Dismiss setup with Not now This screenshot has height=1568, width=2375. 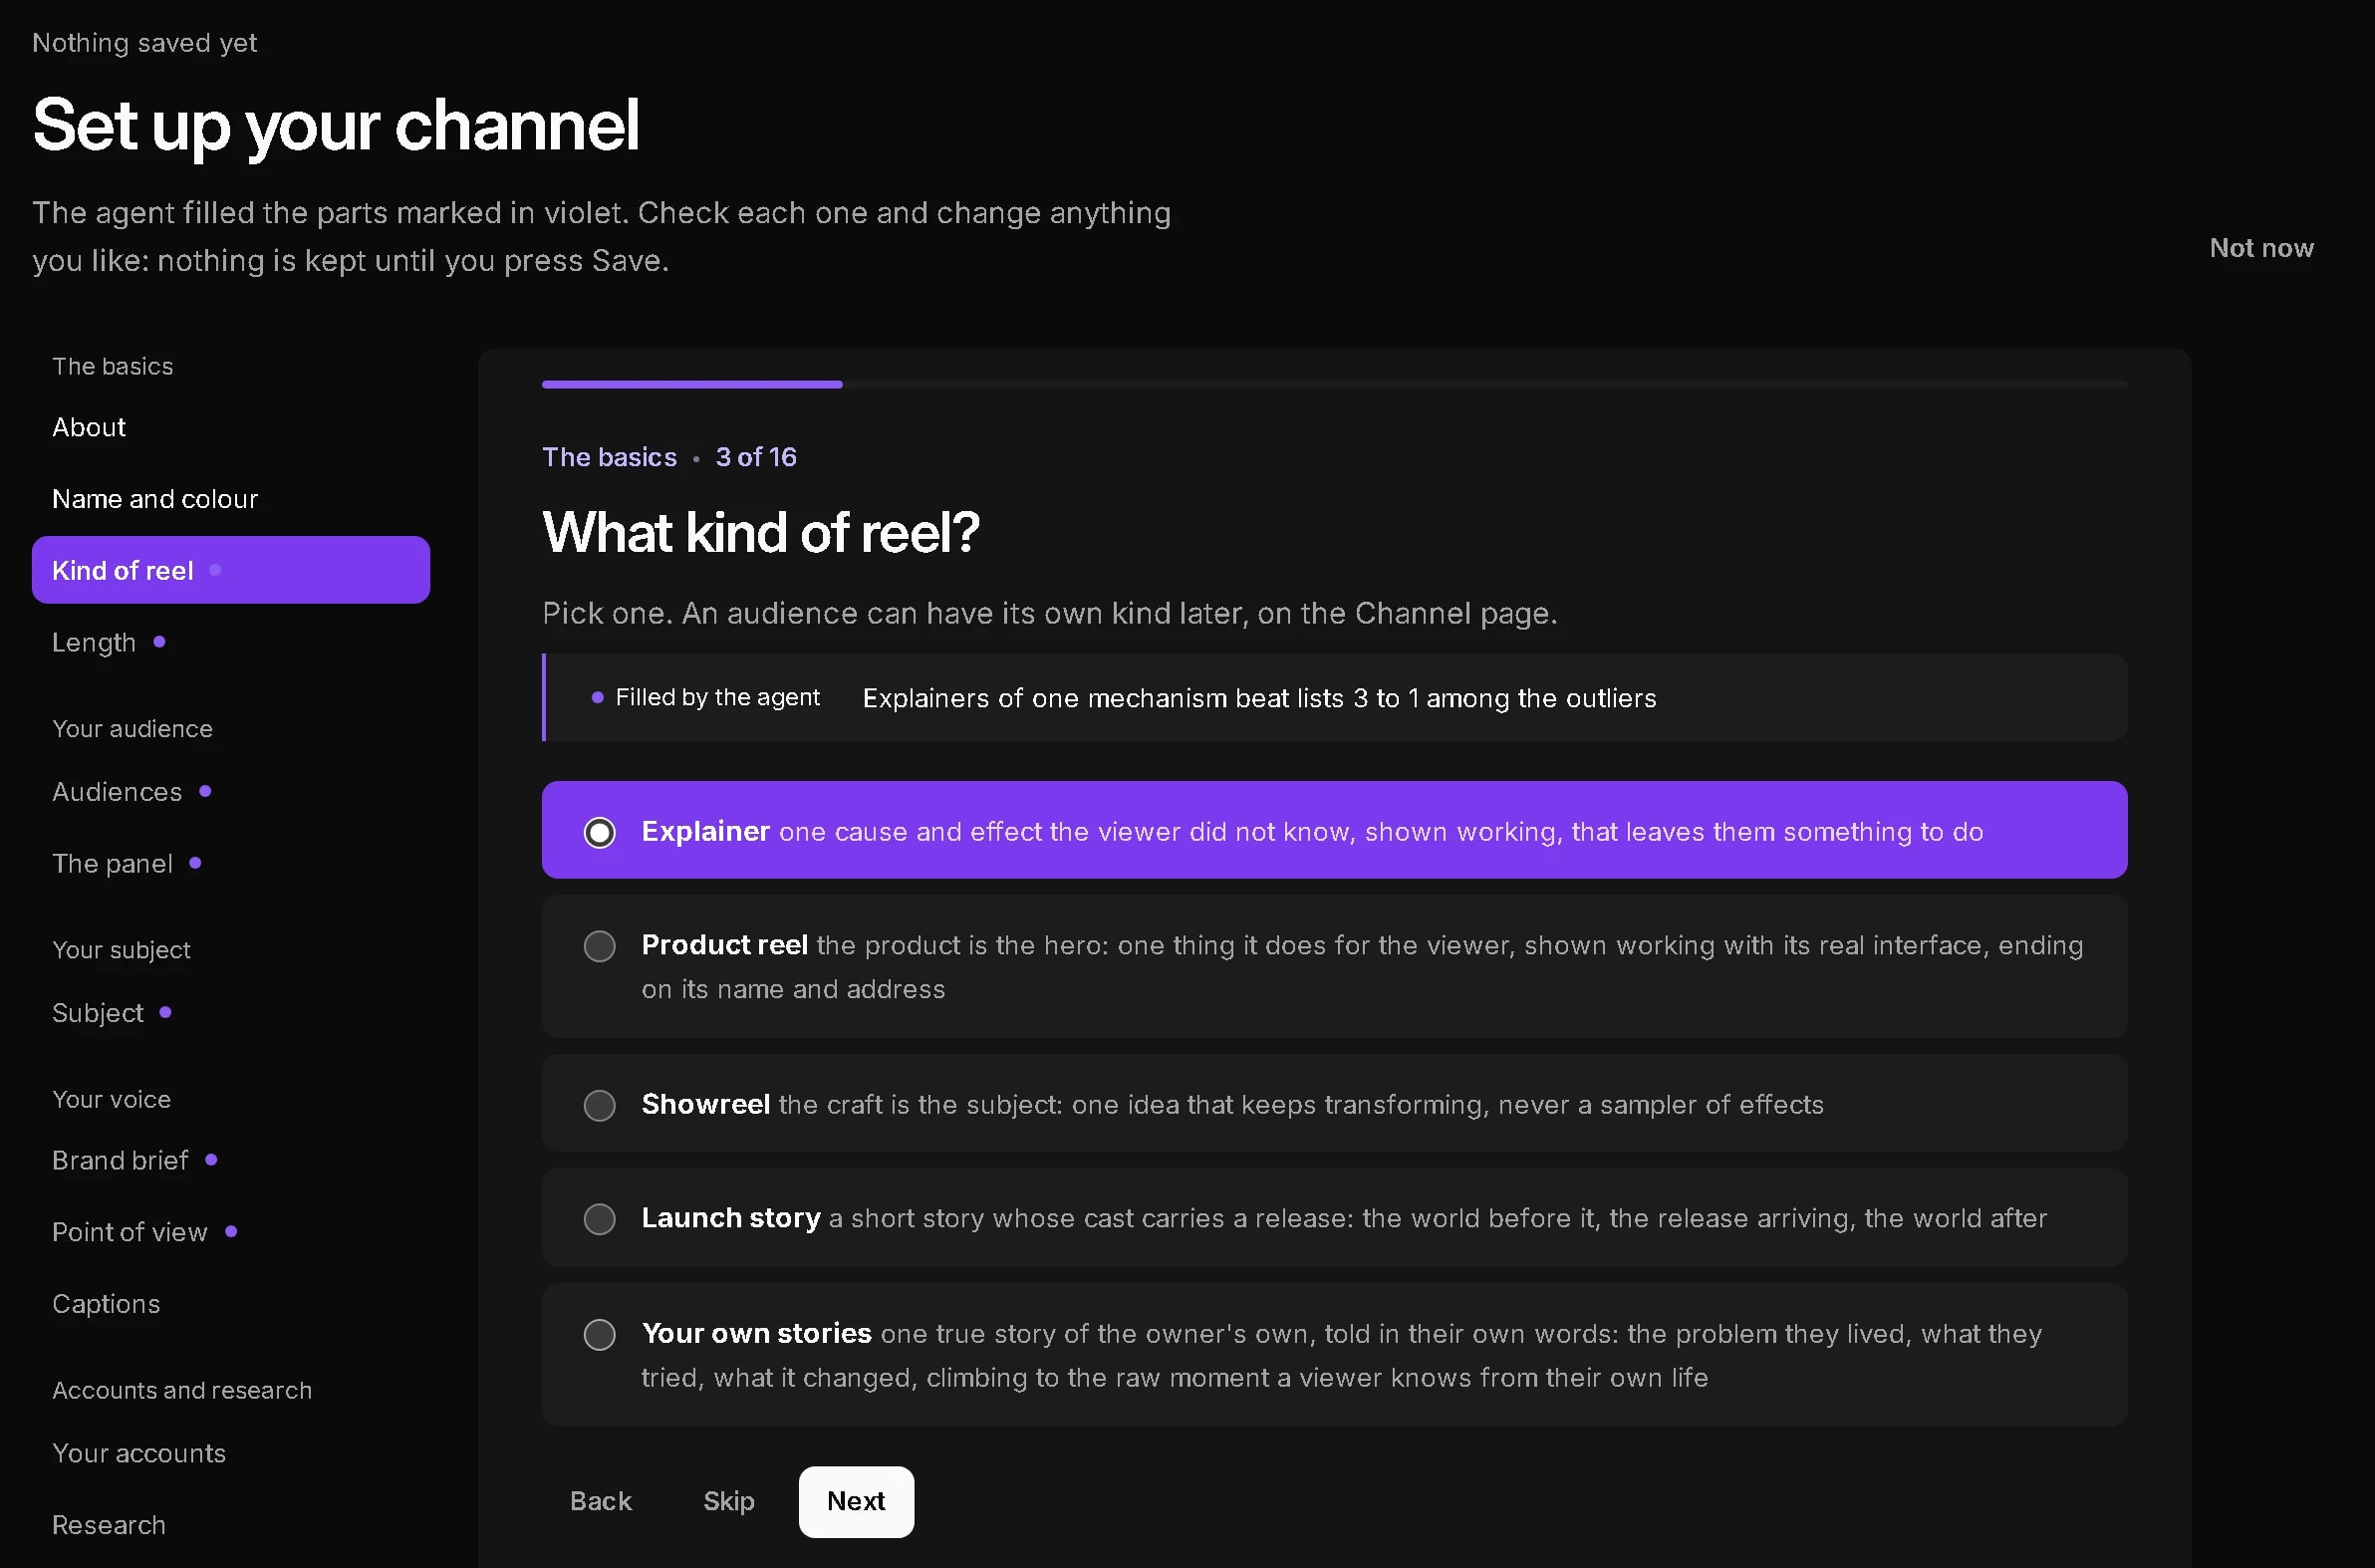(2261, 247)
